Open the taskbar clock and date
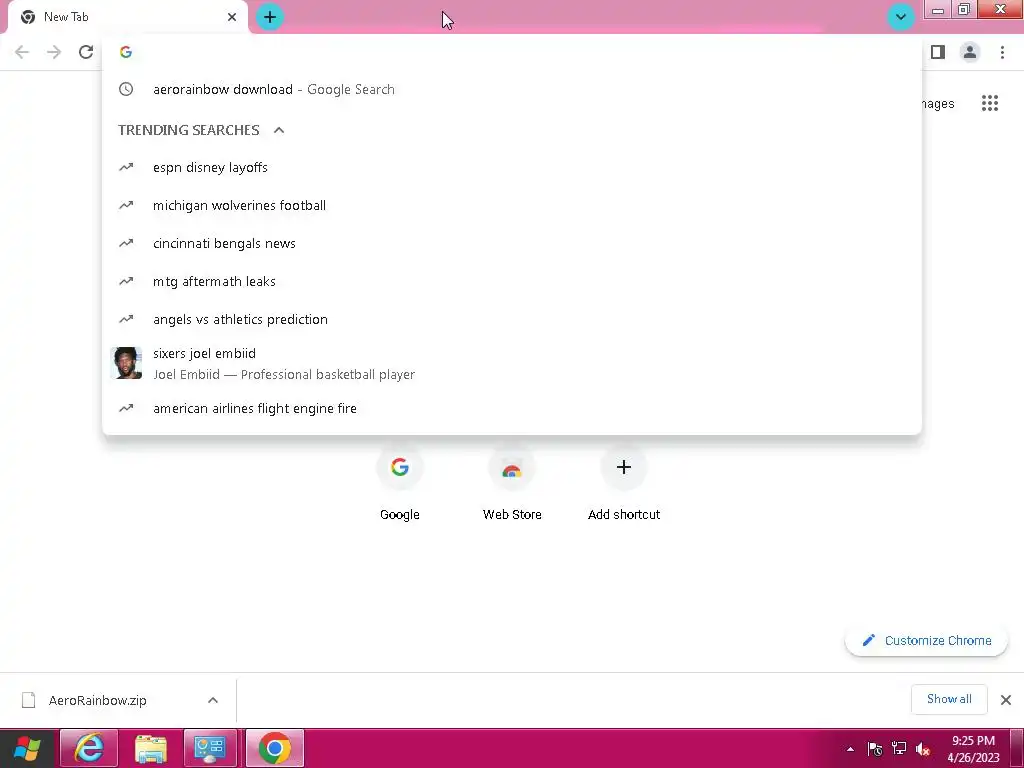The height and width of the screenshot is (768, 1024). coord(973,749)
